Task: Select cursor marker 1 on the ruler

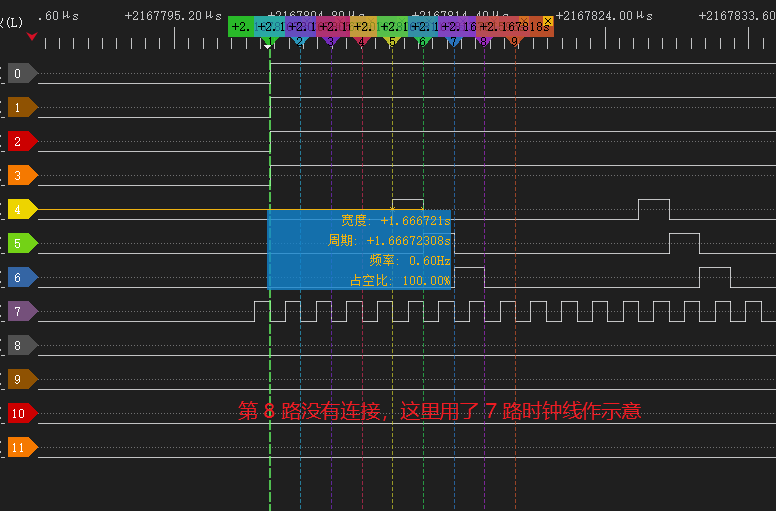Action: 269,42
